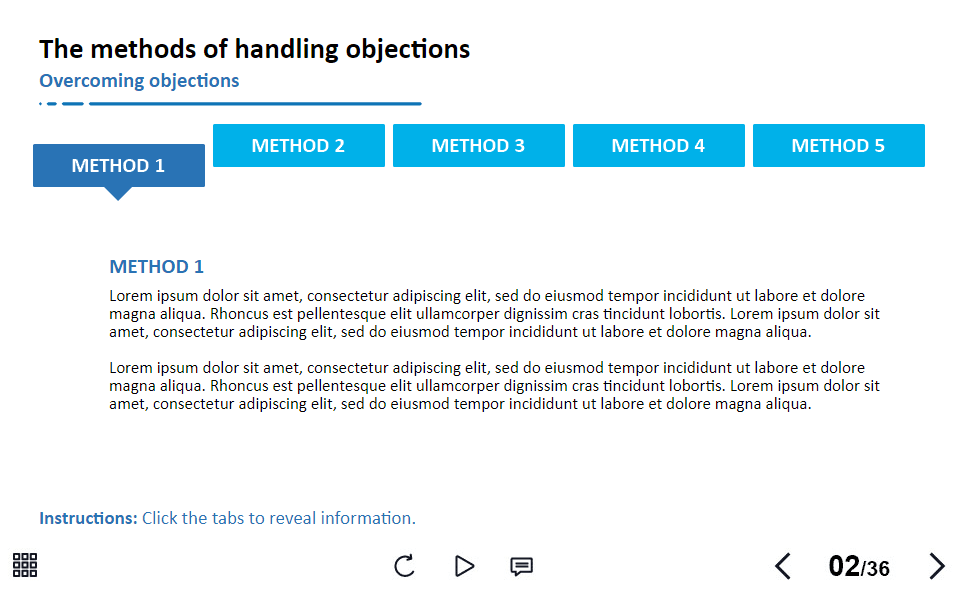Click the blue line under the subtitle
This screenshot has width=960, height=590.
click(230, 104)
